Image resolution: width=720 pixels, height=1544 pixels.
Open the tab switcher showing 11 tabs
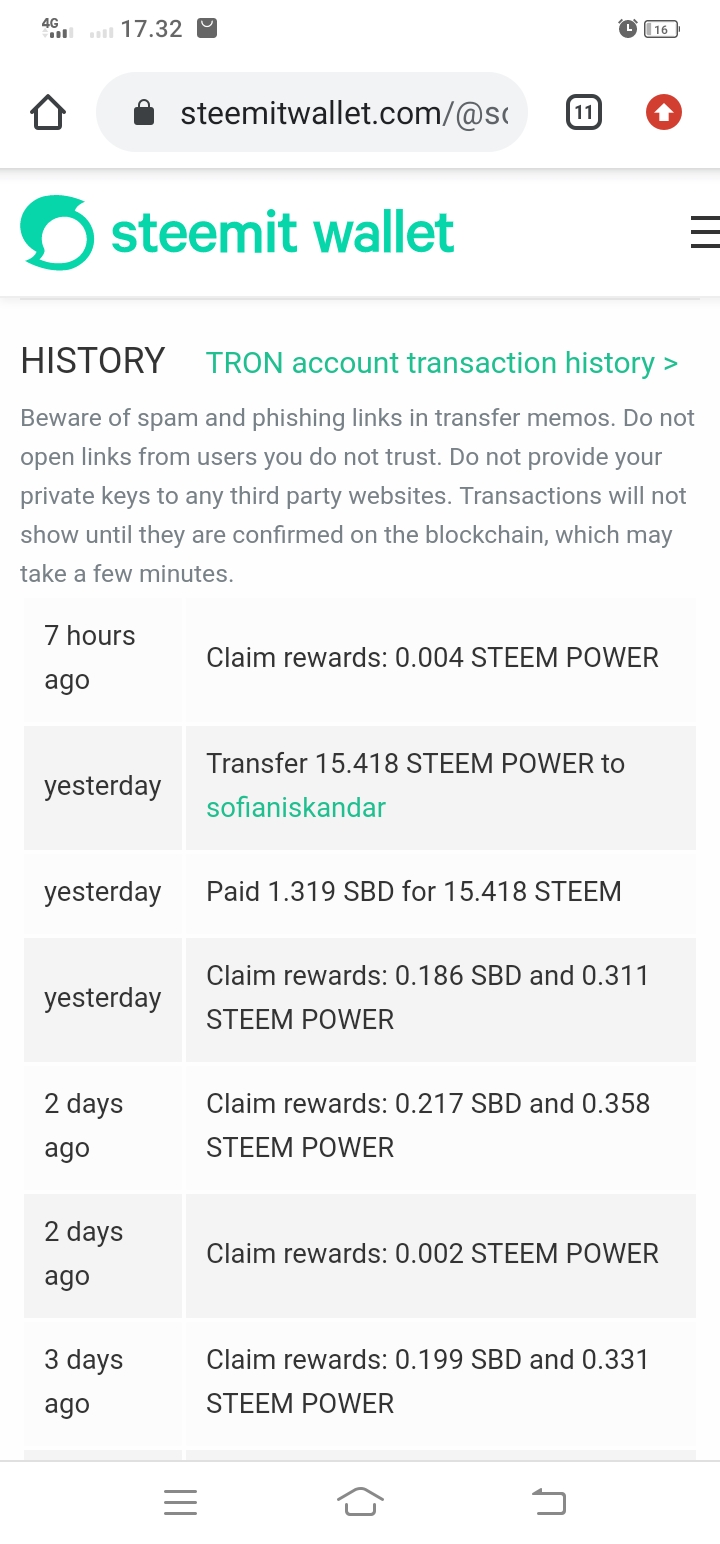(x=584, y=113)
